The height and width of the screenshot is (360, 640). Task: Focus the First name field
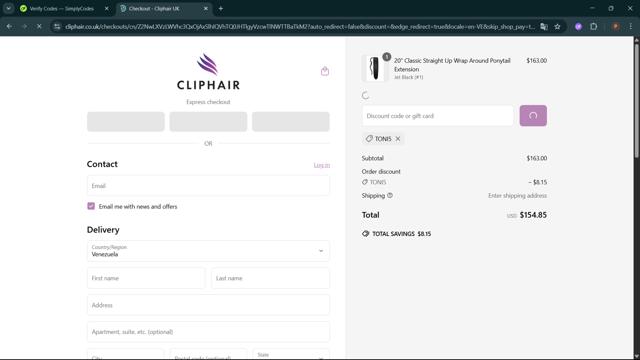coord(146,278)
